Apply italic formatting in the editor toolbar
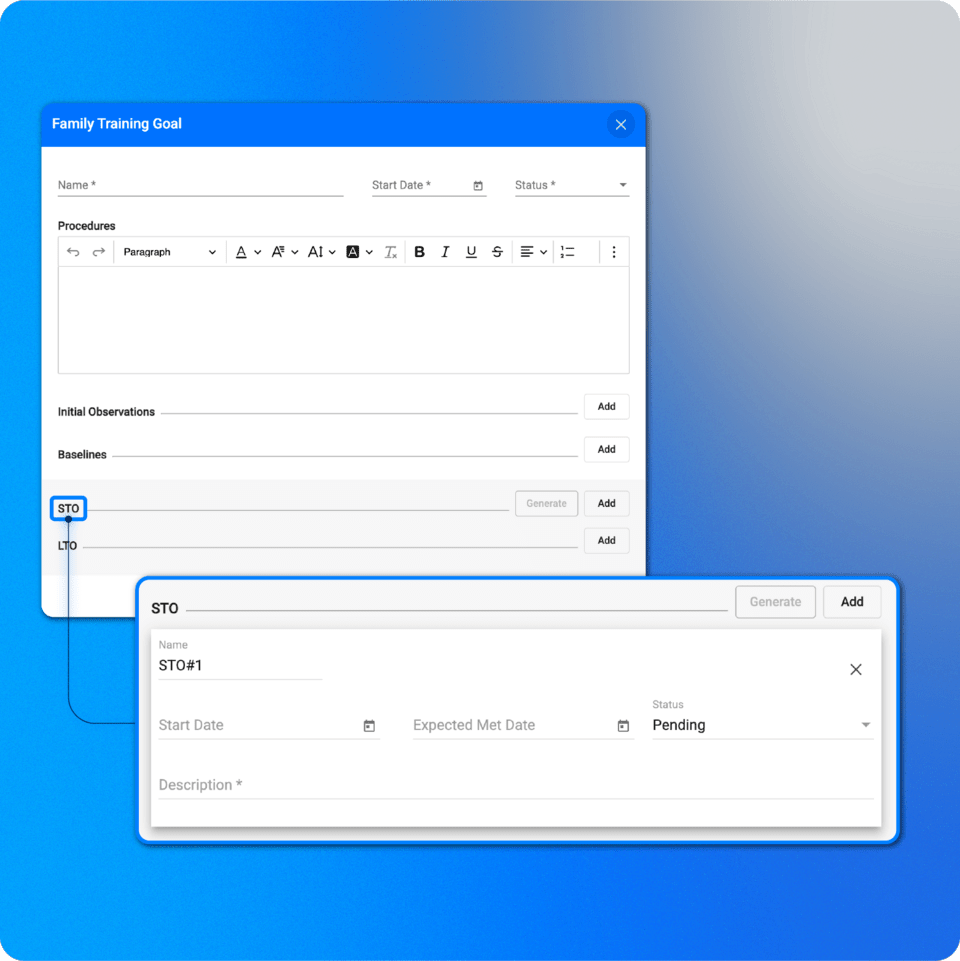Screen dimensions: 960x961 [x=444, y=251]
